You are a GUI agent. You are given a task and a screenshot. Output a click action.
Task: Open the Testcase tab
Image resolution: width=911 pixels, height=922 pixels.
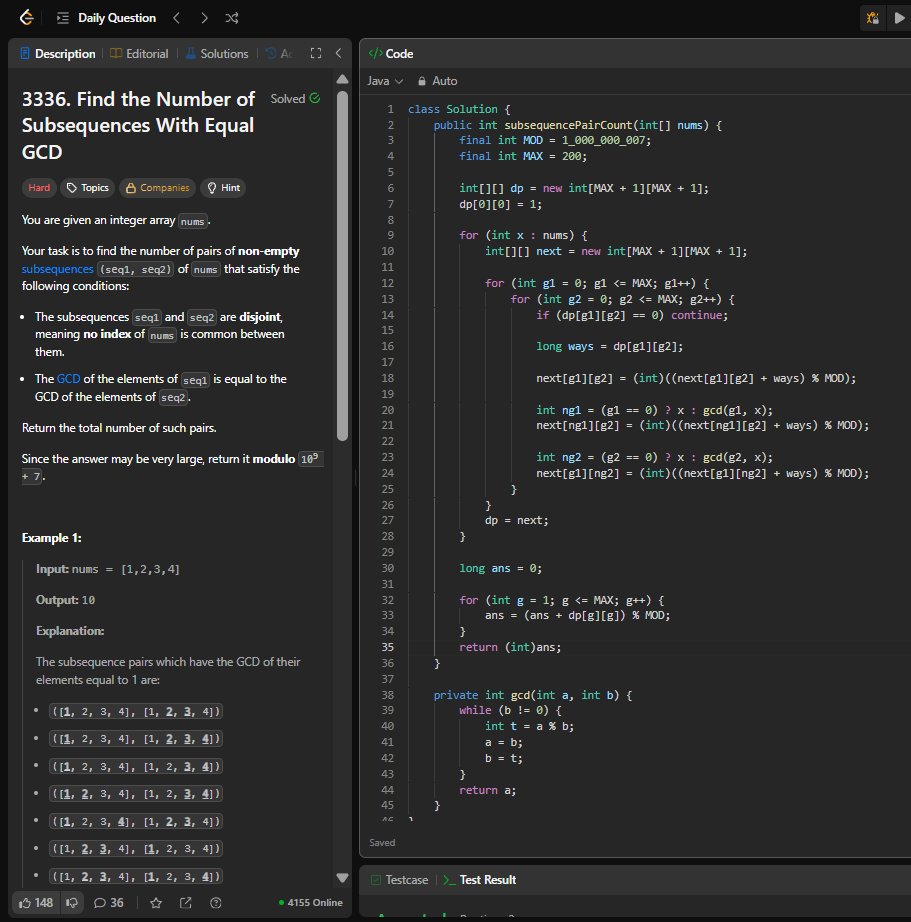click(x=400, y=880)
